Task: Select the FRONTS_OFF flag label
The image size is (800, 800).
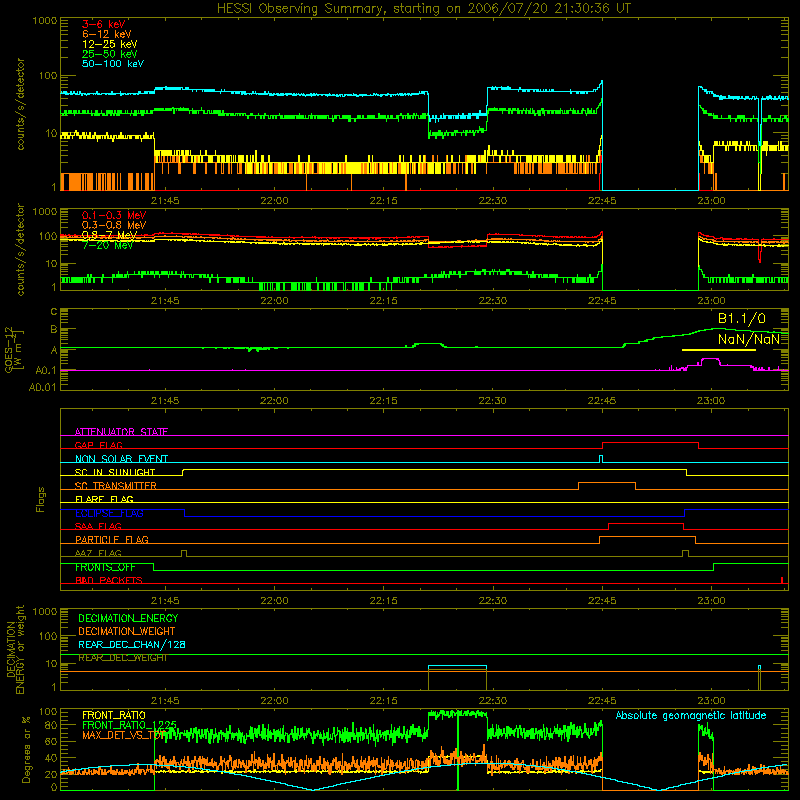Action: (x=105, y=567)
